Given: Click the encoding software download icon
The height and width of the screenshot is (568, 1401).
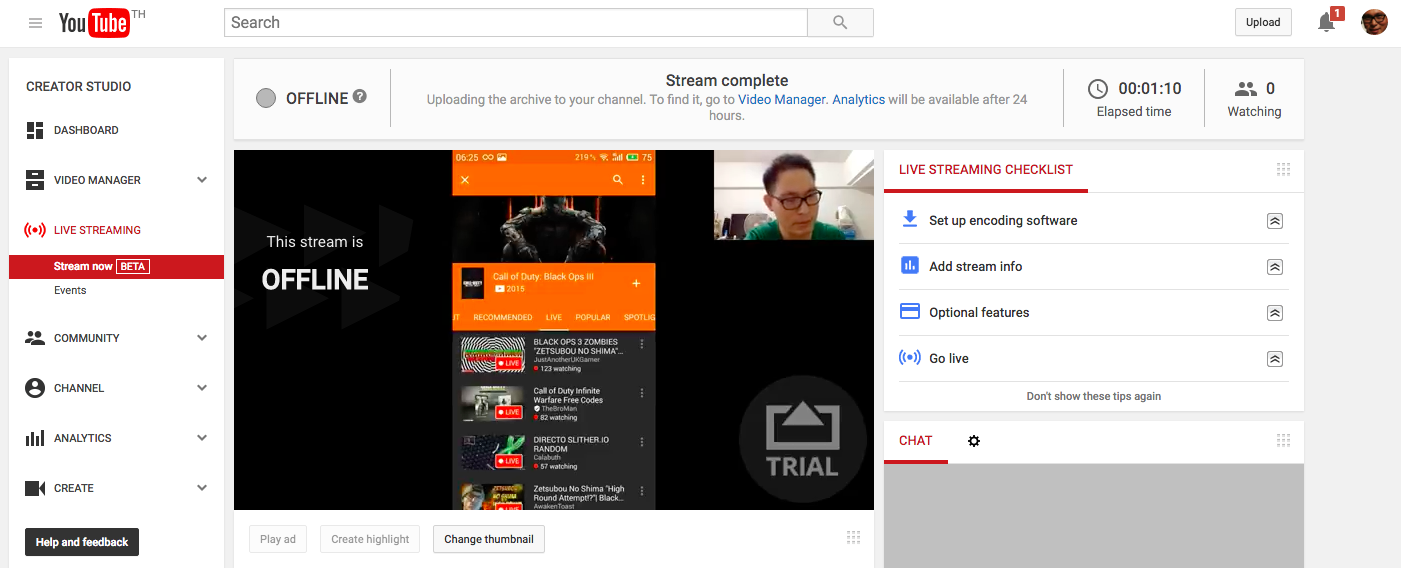Looking at the screenshot, I should point(910,219).
